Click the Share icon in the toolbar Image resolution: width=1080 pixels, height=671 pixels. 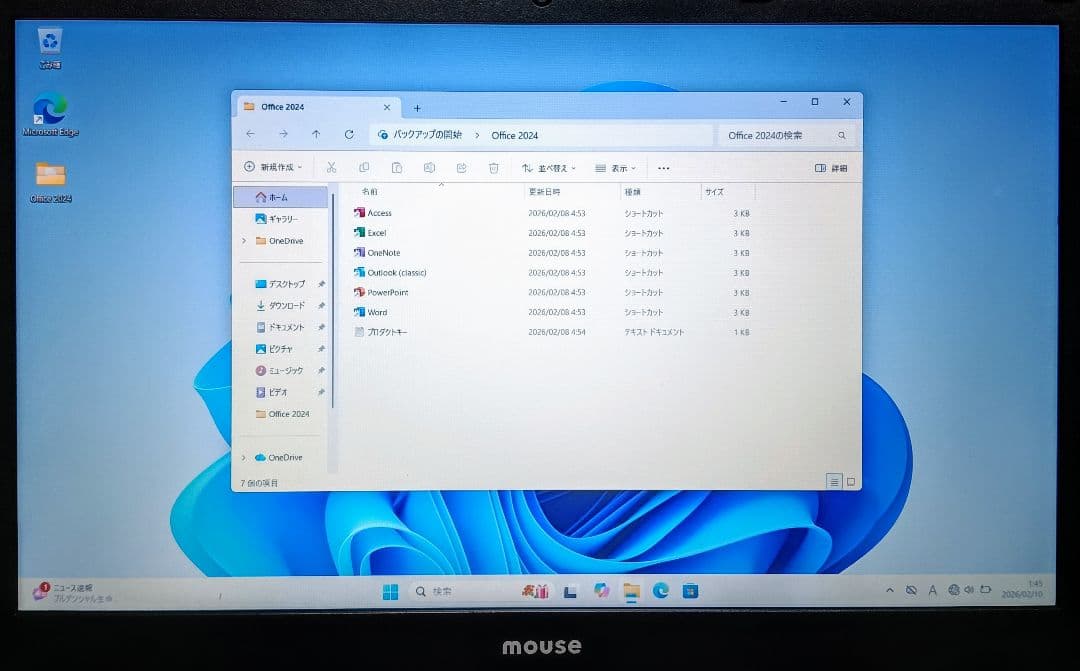(462, 168)
